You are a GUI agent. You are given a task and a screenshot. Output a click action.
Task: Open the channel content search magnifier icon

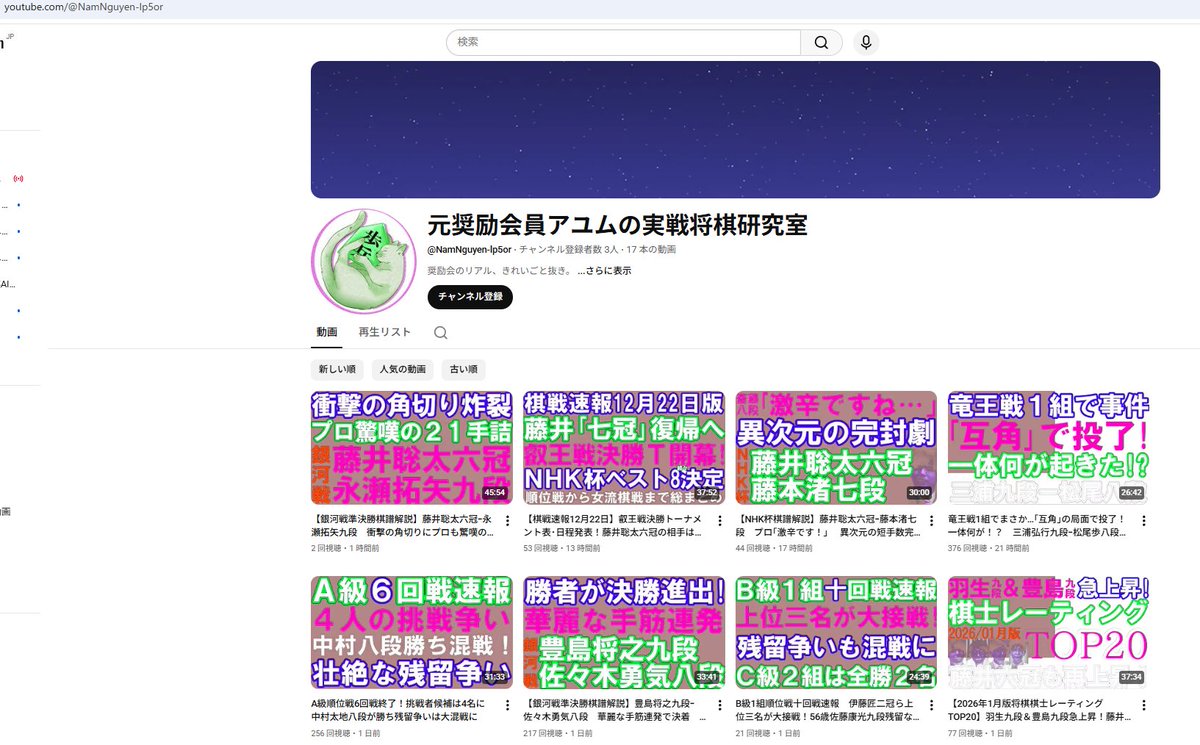point(440,331)
